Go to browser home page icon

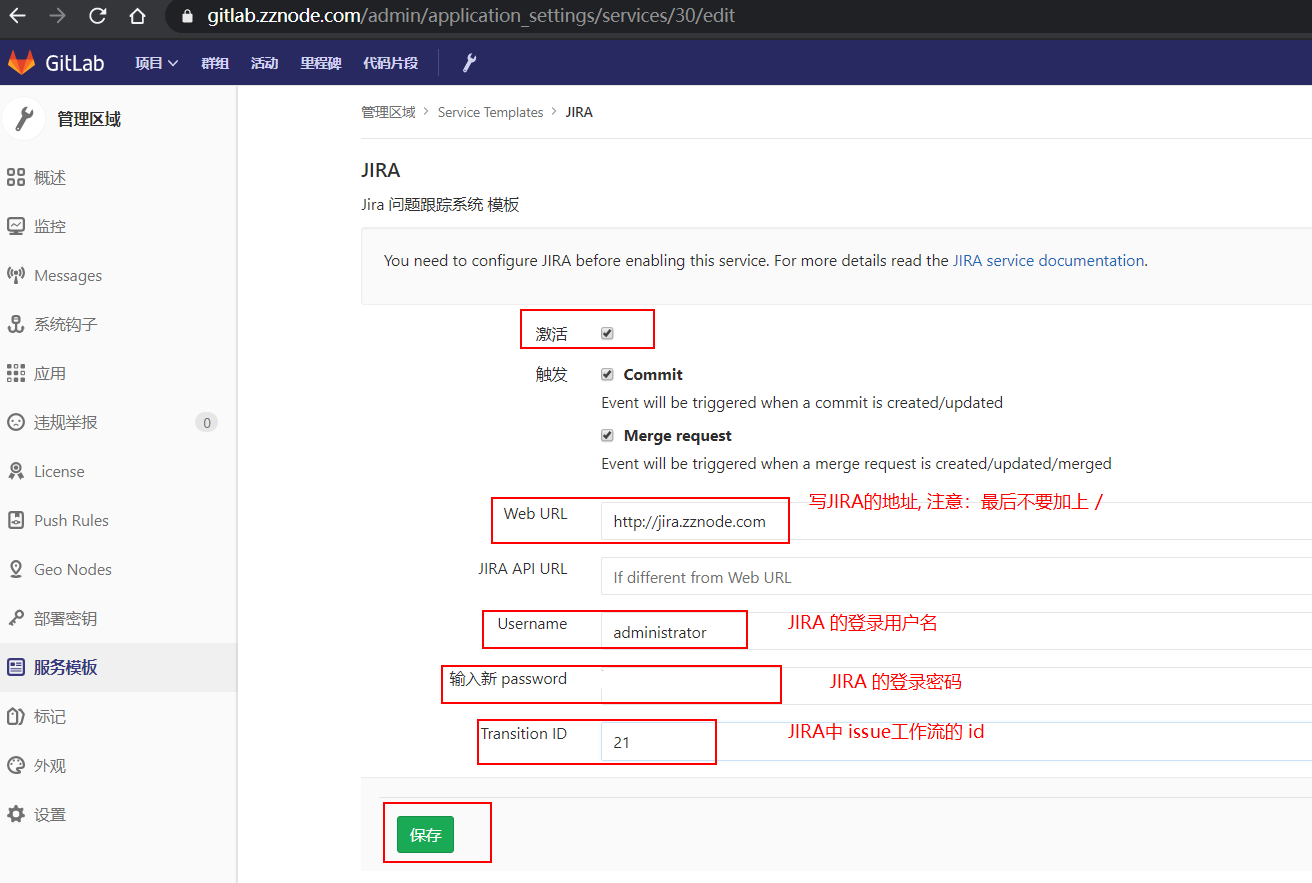137,16
